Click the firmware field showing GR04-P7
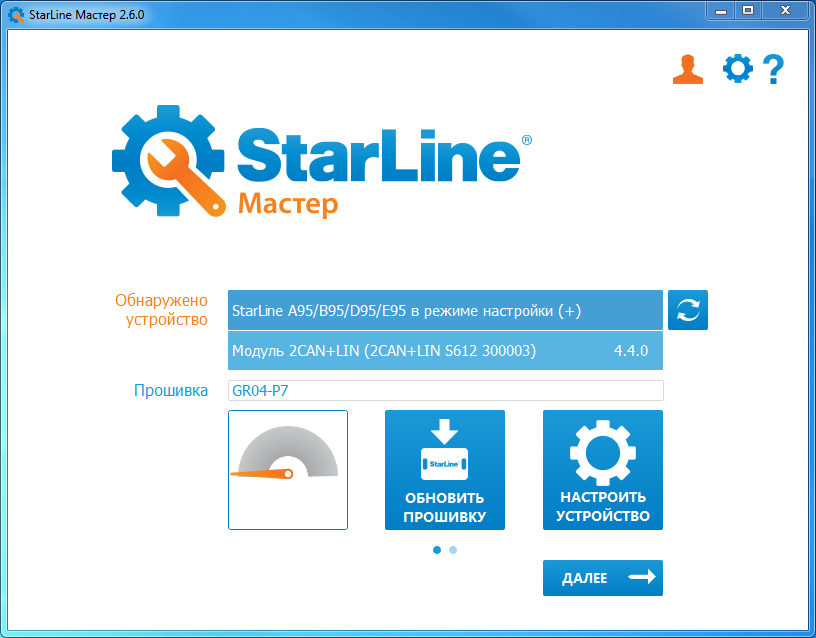816x638 pixels. click(445, 390)
